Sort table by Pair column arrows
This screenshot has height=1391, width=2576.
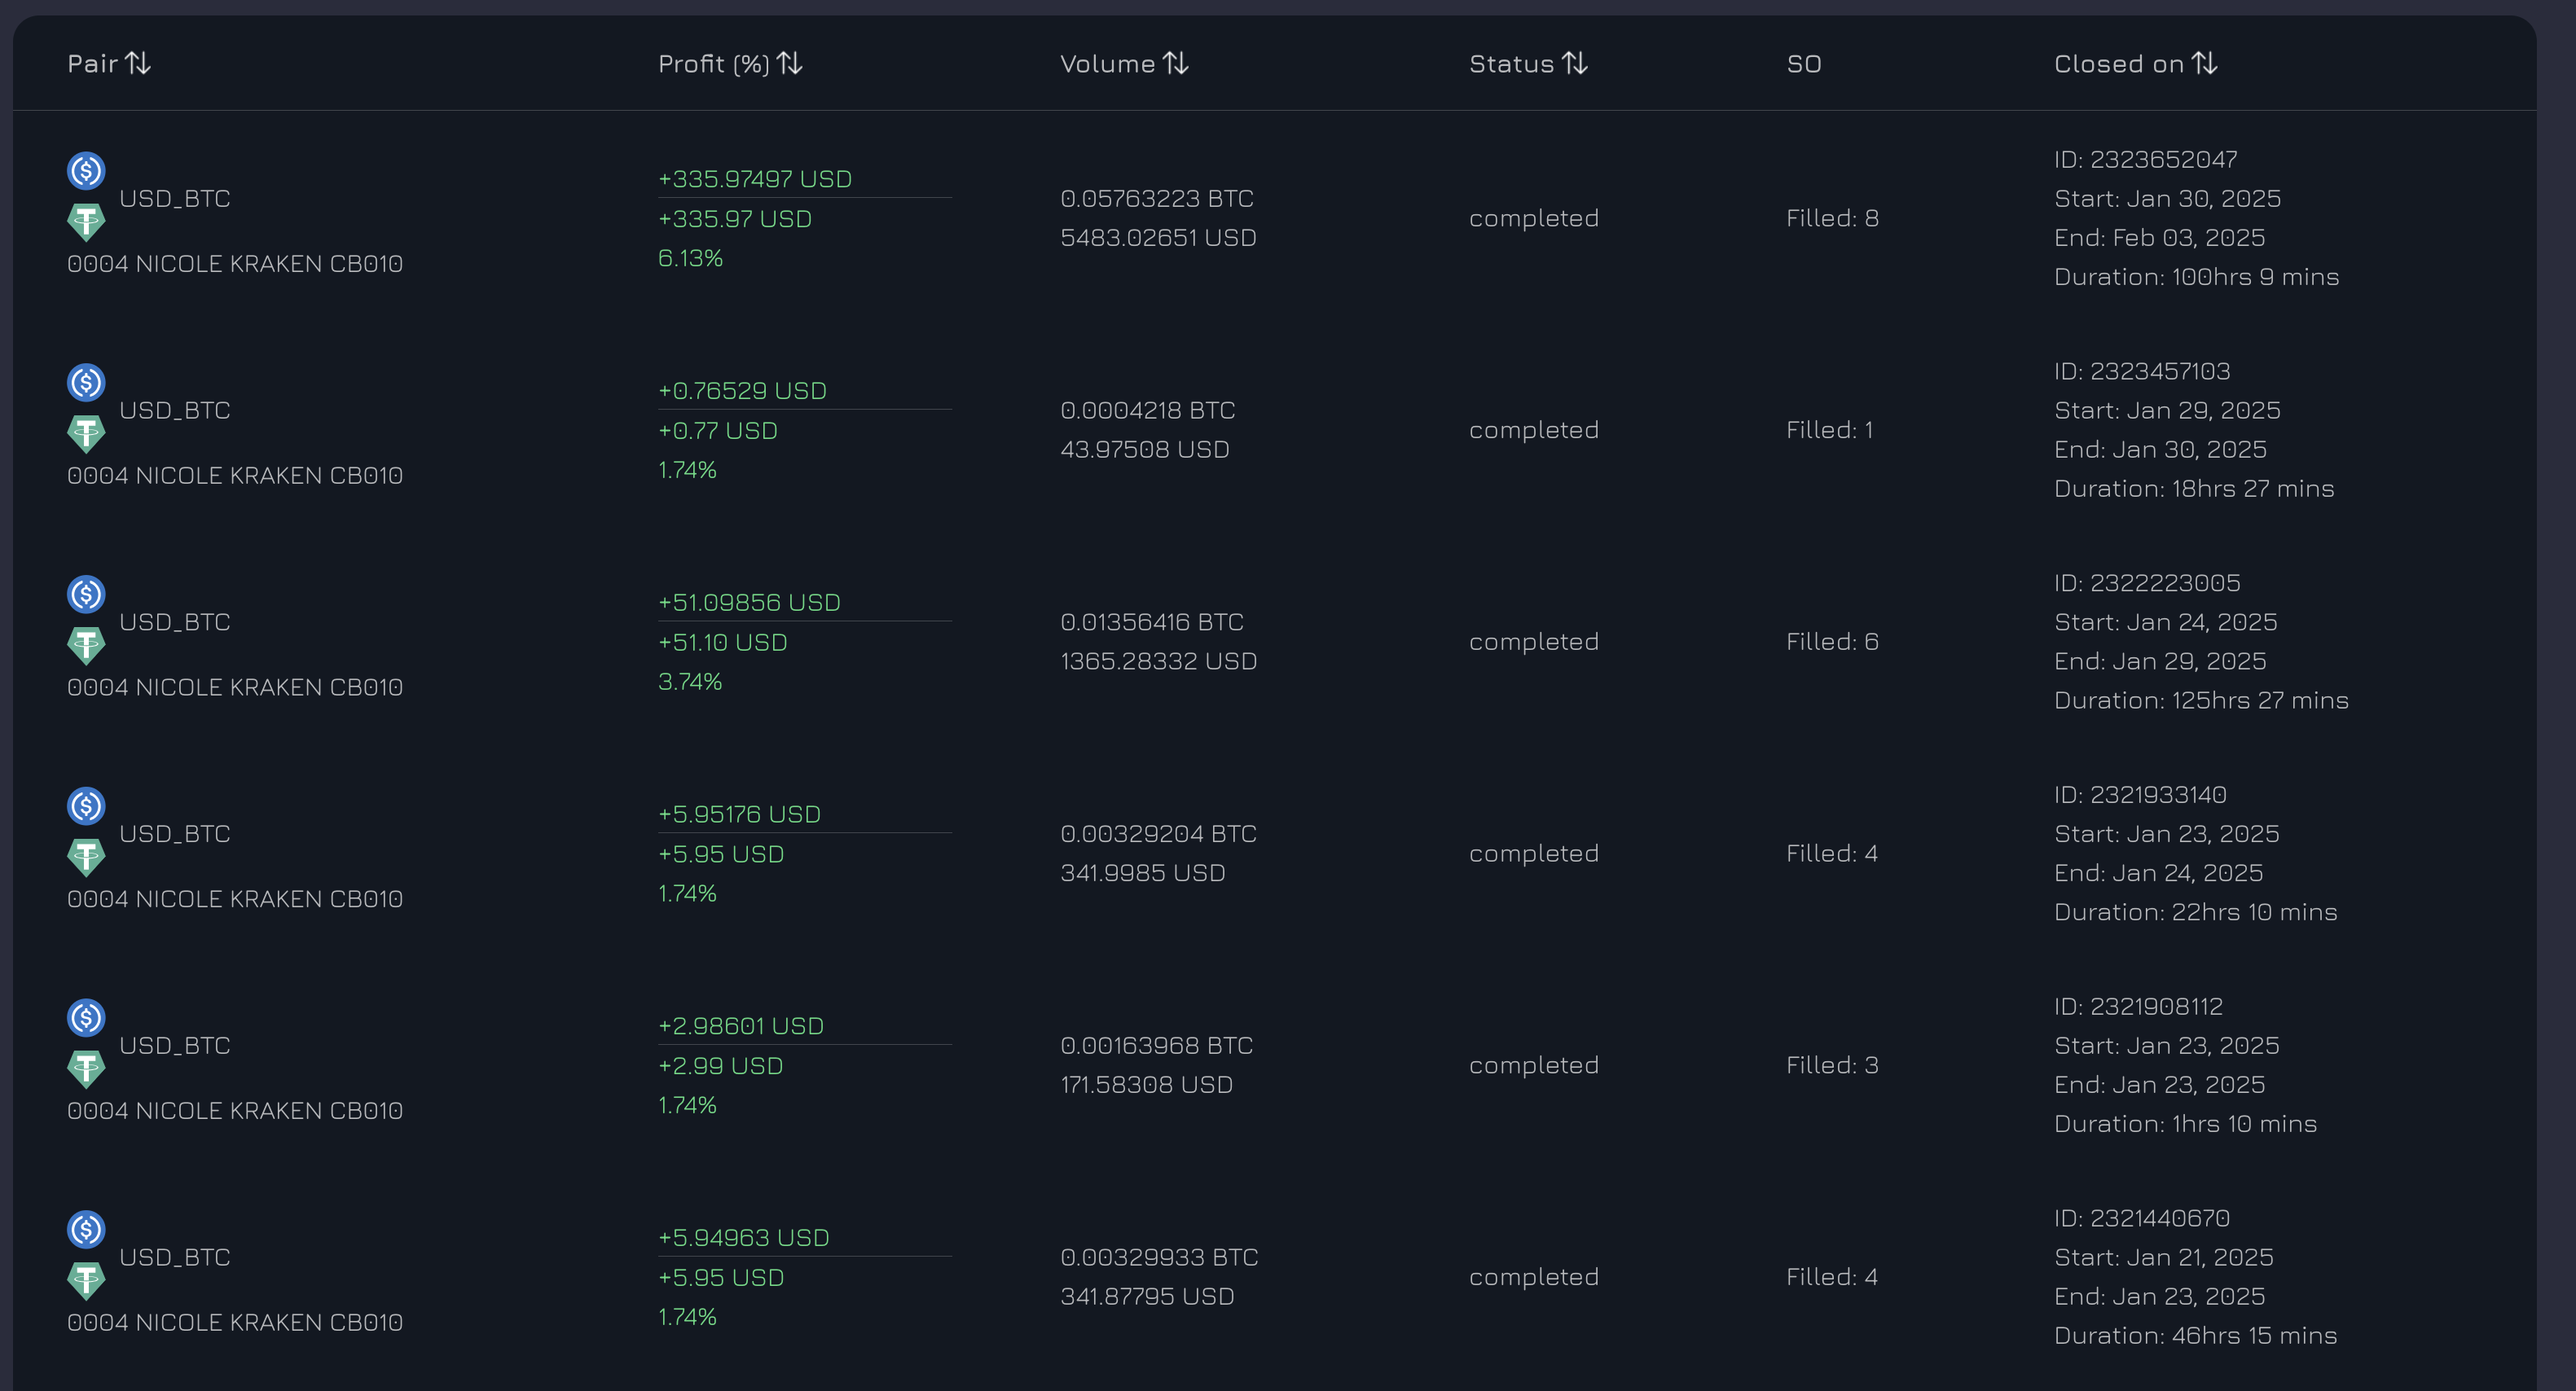pos(138,64)
